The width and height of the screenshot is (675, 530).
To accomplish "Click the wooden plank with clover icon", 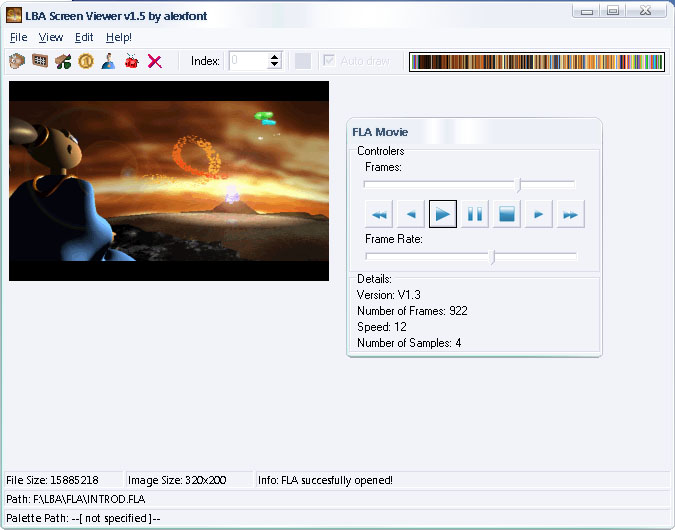I will [x=63, y=61].
